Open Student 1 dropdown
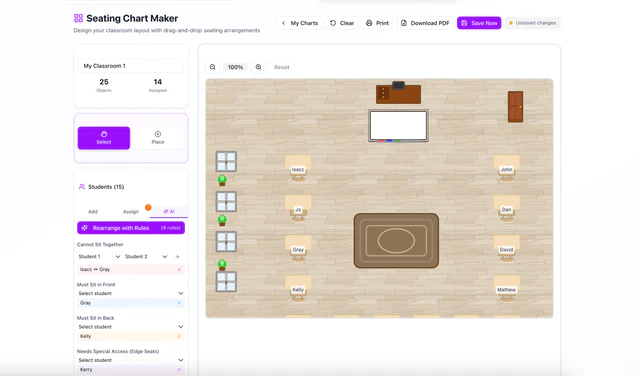Image resolution: width=640 pixels, height=376 pixels. tap(99, 256)
